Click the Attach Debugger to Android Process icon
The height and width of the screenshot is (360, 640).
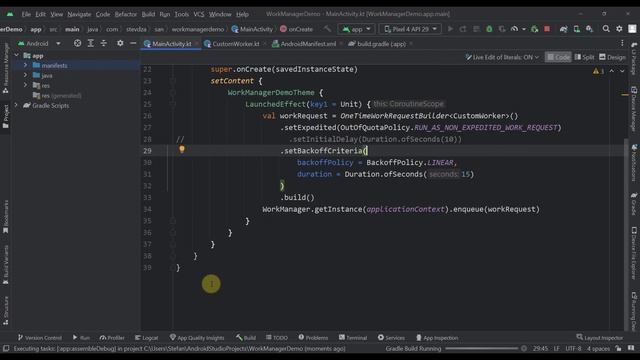(534, 29)
